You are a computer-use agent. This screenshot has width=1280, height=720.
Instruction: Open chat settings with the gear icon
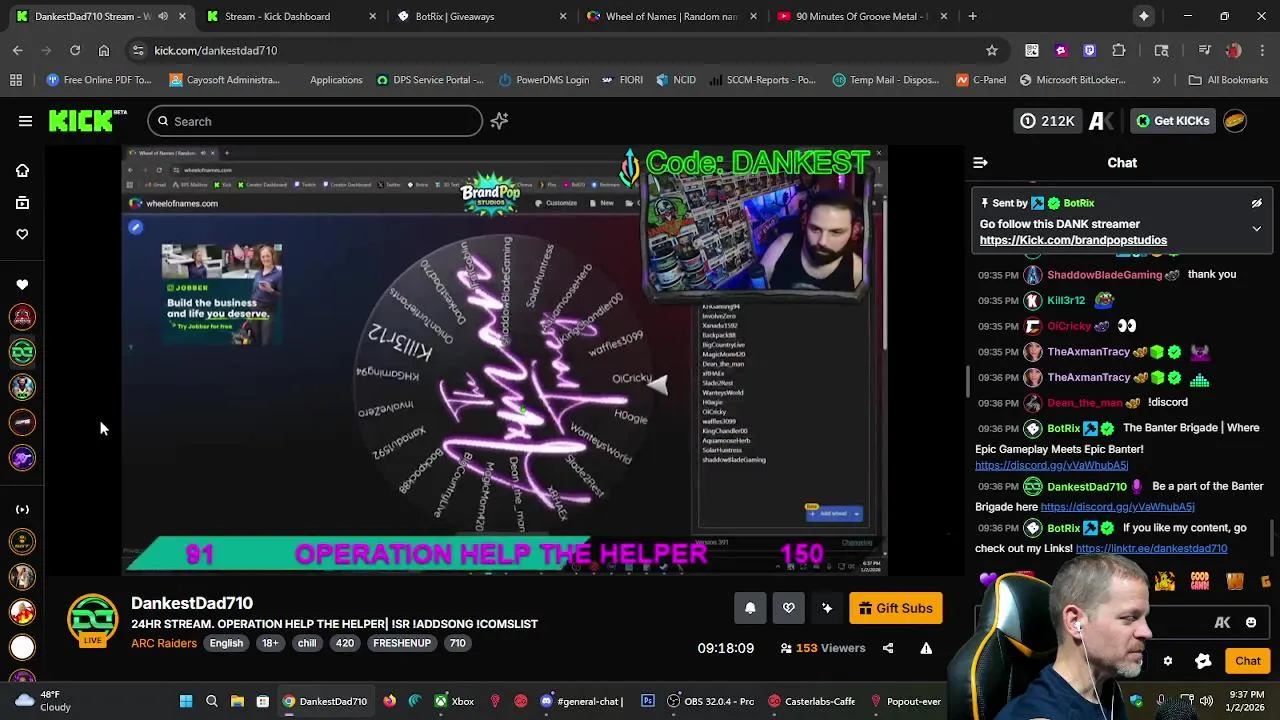1167,661
